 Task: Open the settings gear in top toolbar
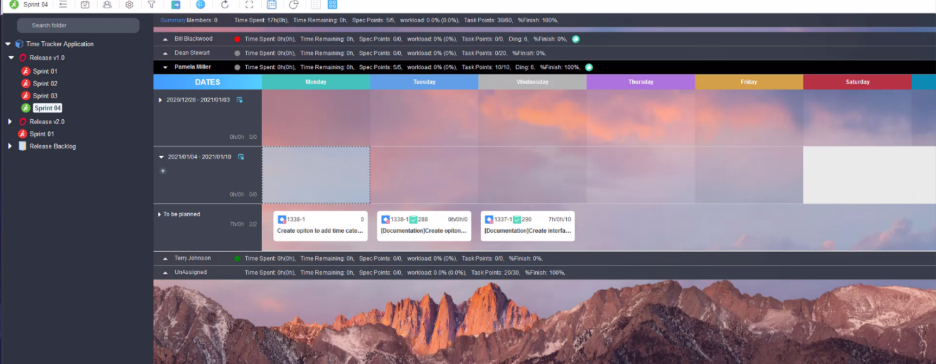130,5
